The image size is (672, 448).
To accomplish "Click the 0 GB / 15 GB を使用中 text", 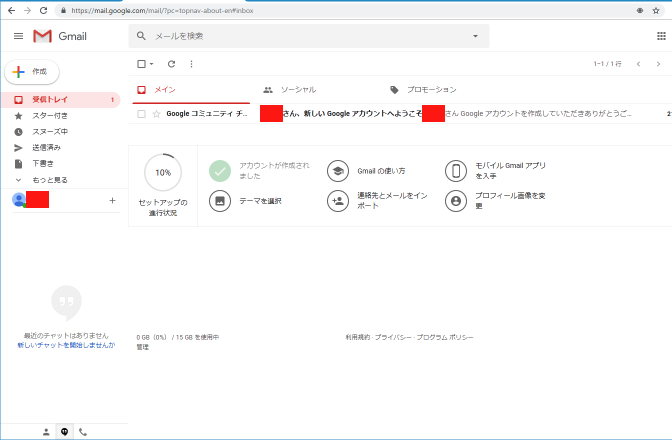I will (177, 337).
